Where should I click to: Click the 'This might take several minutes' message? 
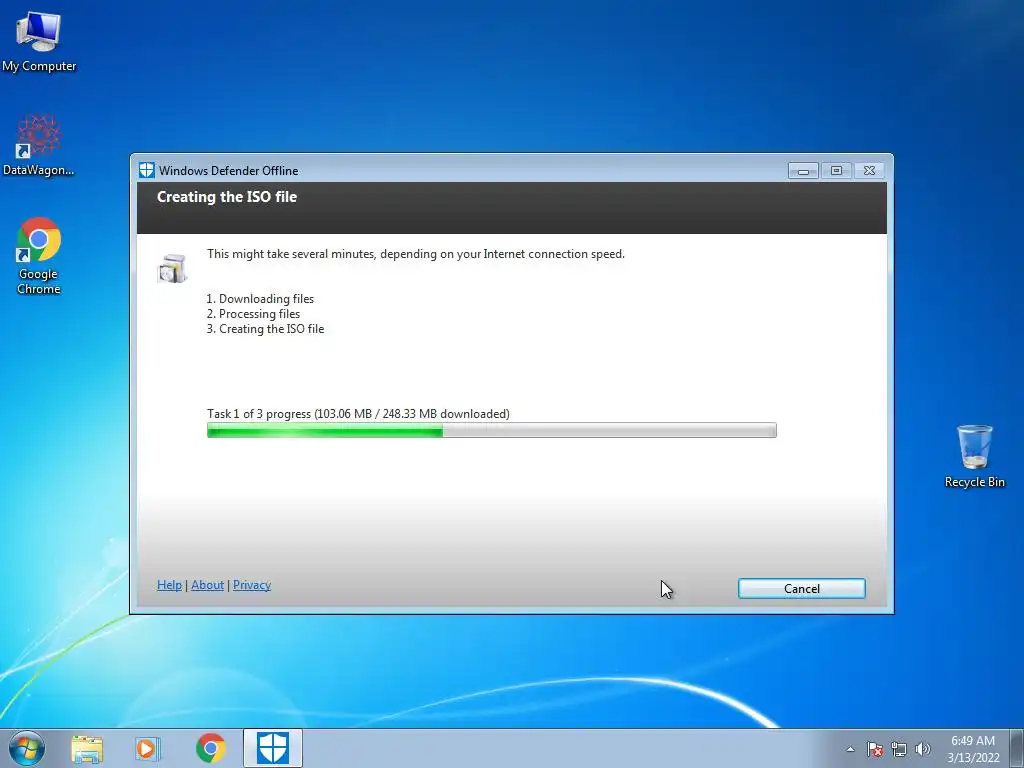tap(415, 254)
